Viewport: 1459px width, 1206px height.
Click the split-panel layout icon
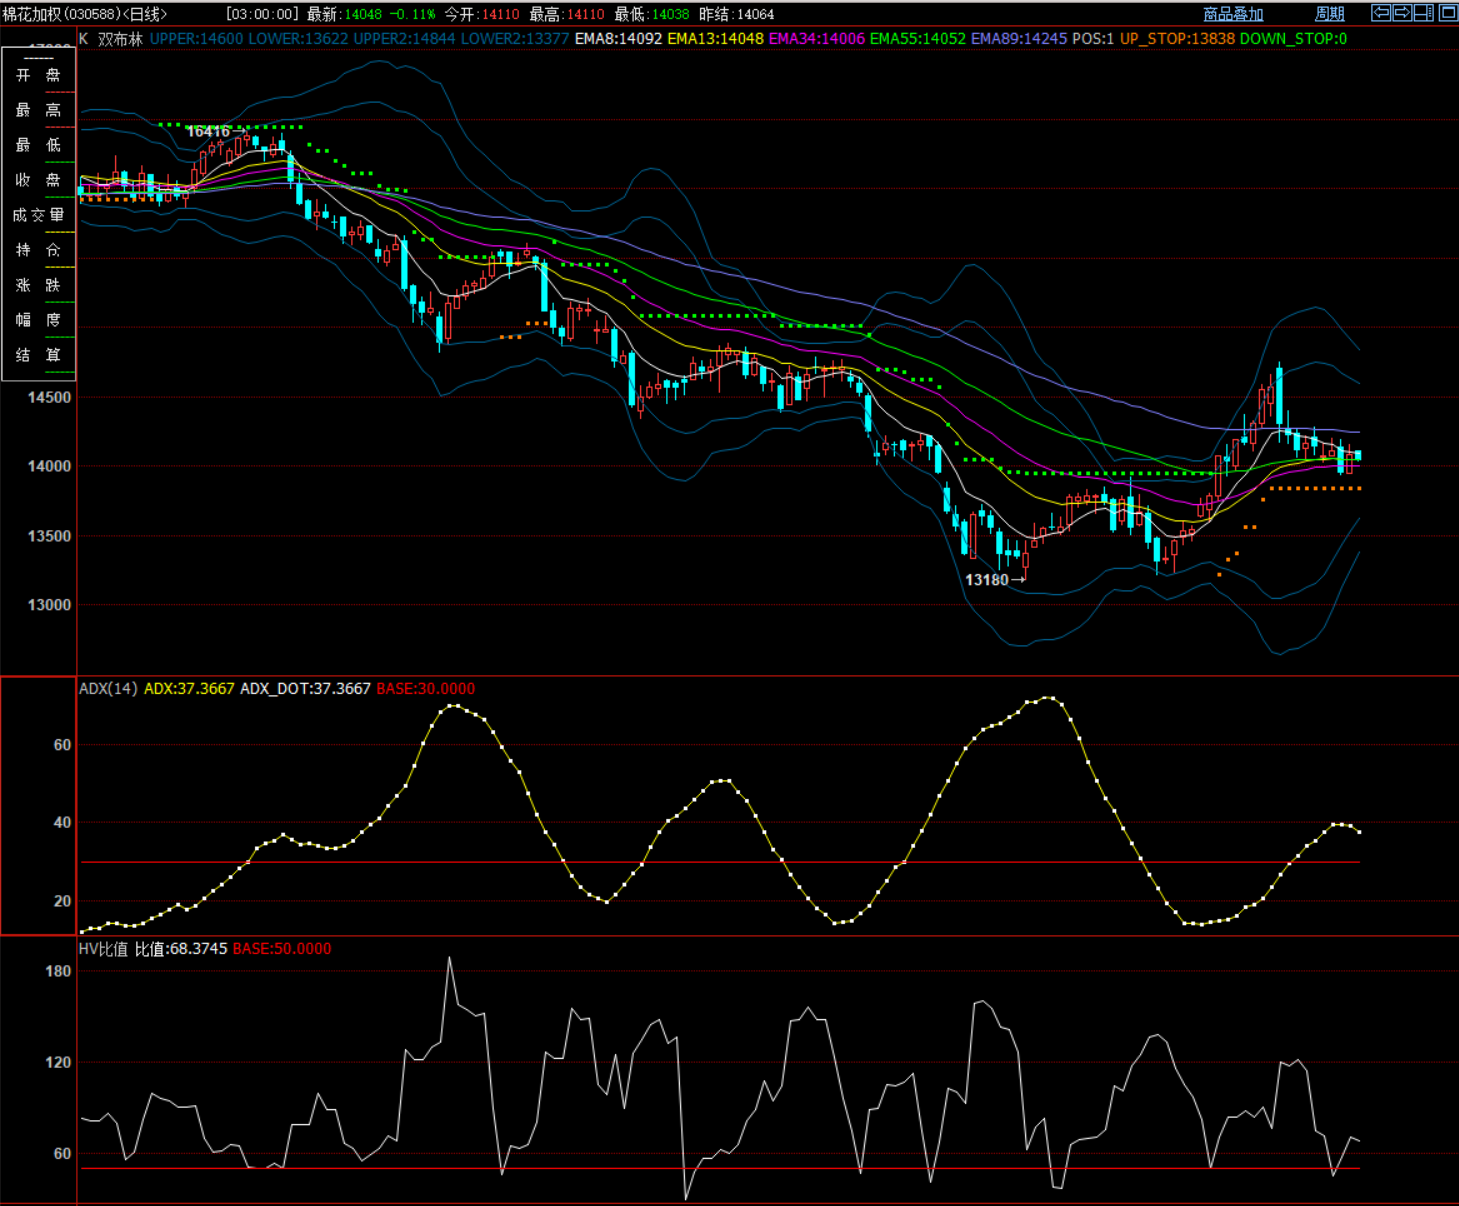tap(1424, 13)
